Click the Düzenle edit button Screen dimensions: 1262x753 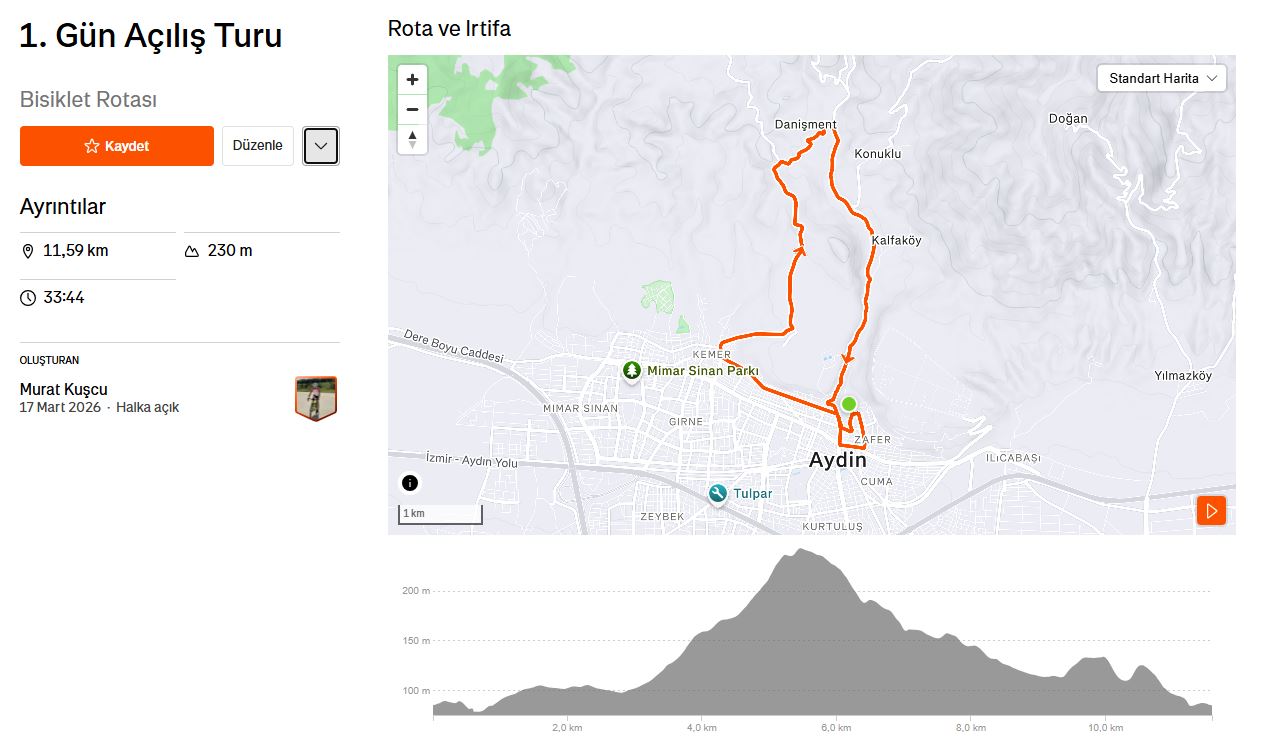pyautogui.click(x=258, y=146)
